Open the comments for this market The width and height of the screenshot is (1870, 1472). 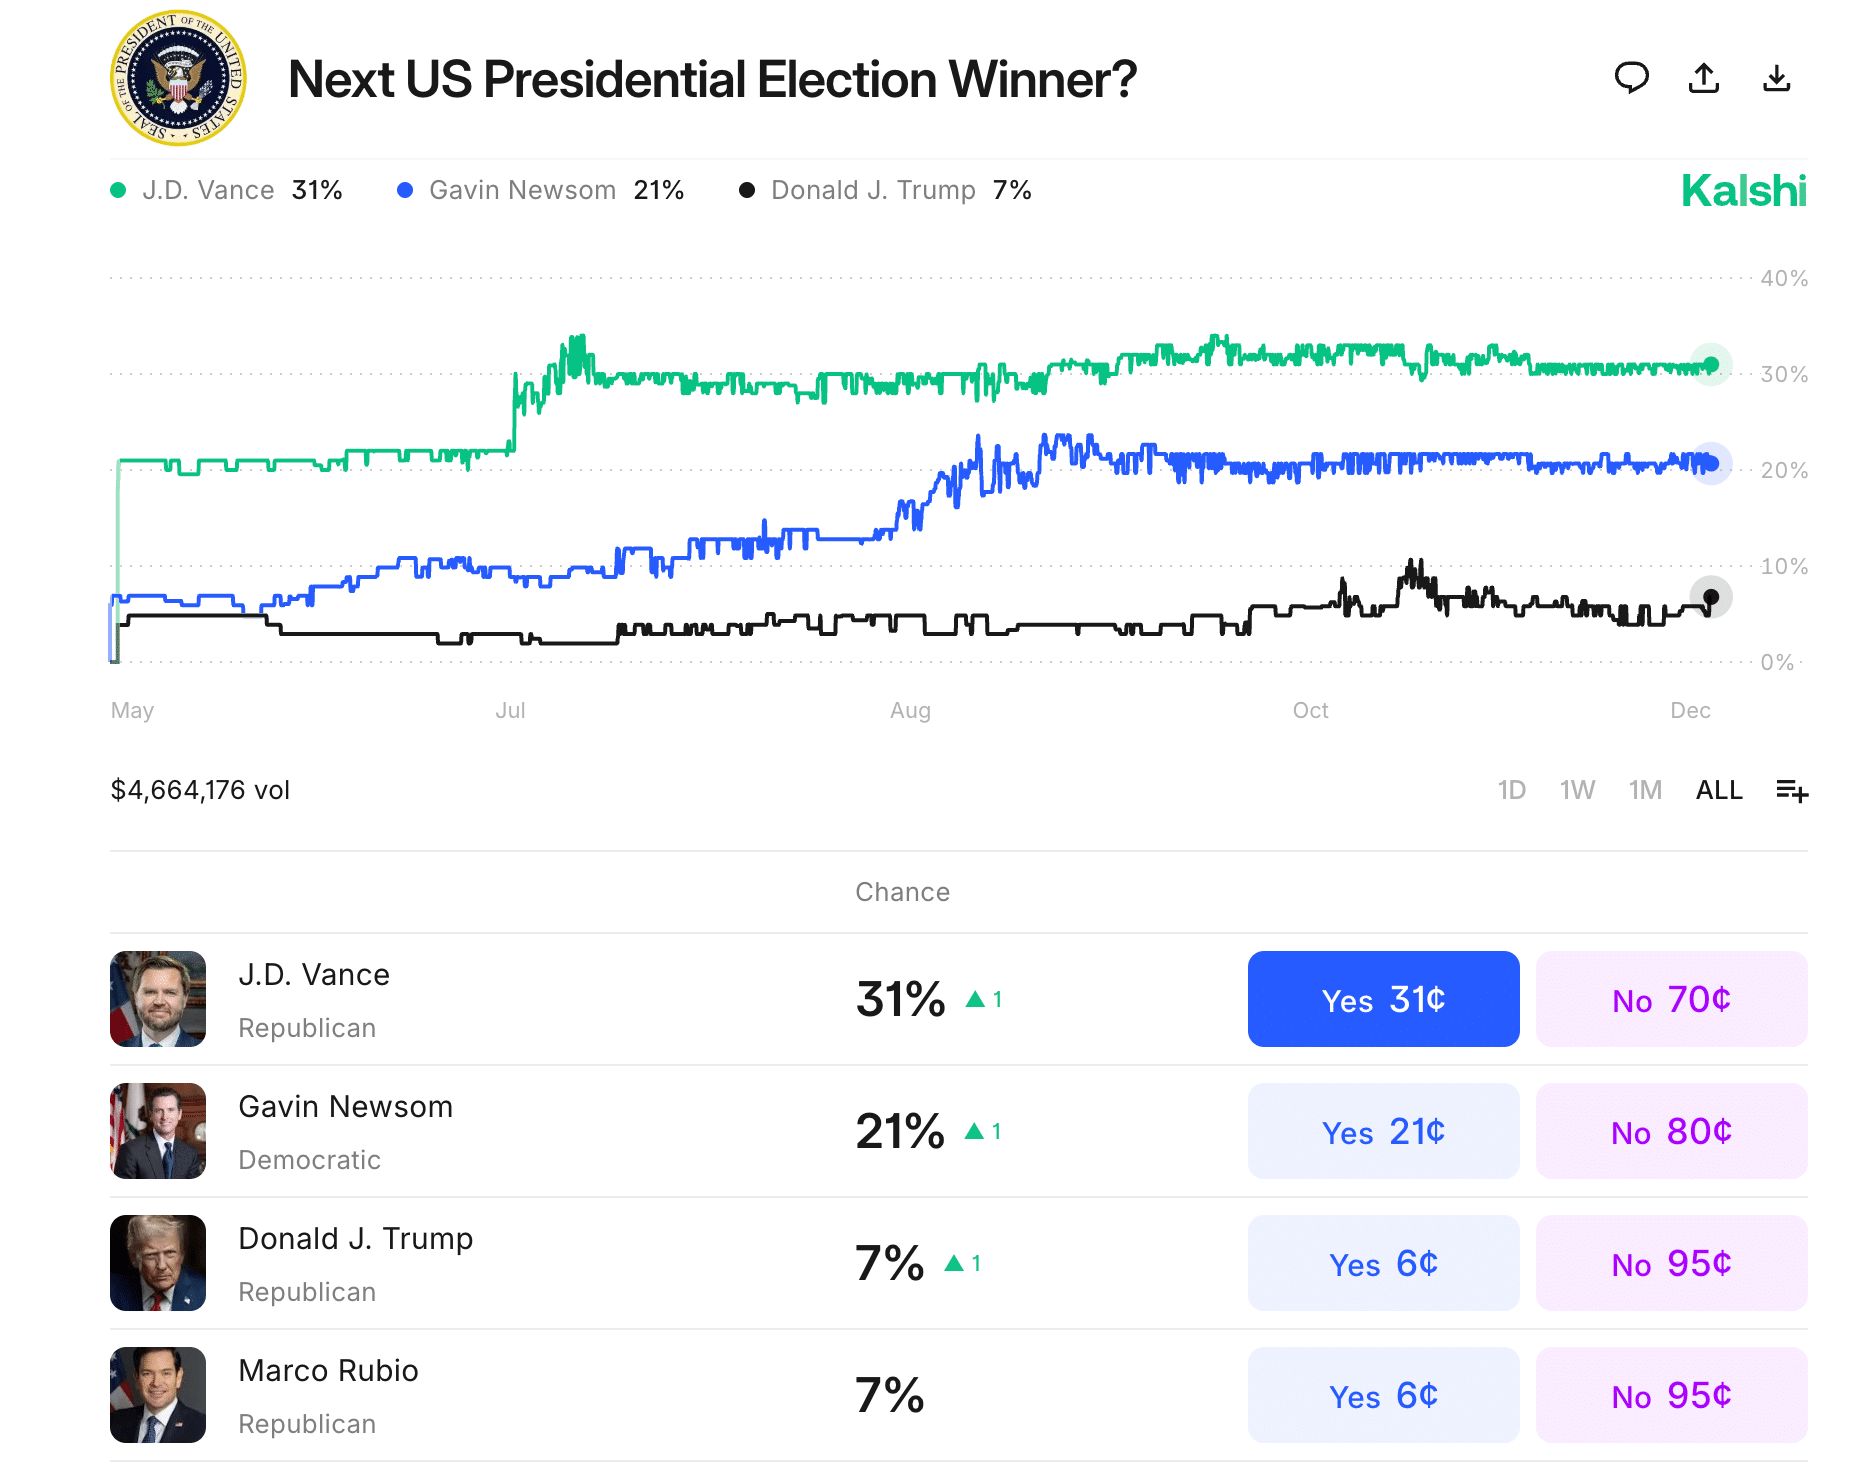[1632, 78]
